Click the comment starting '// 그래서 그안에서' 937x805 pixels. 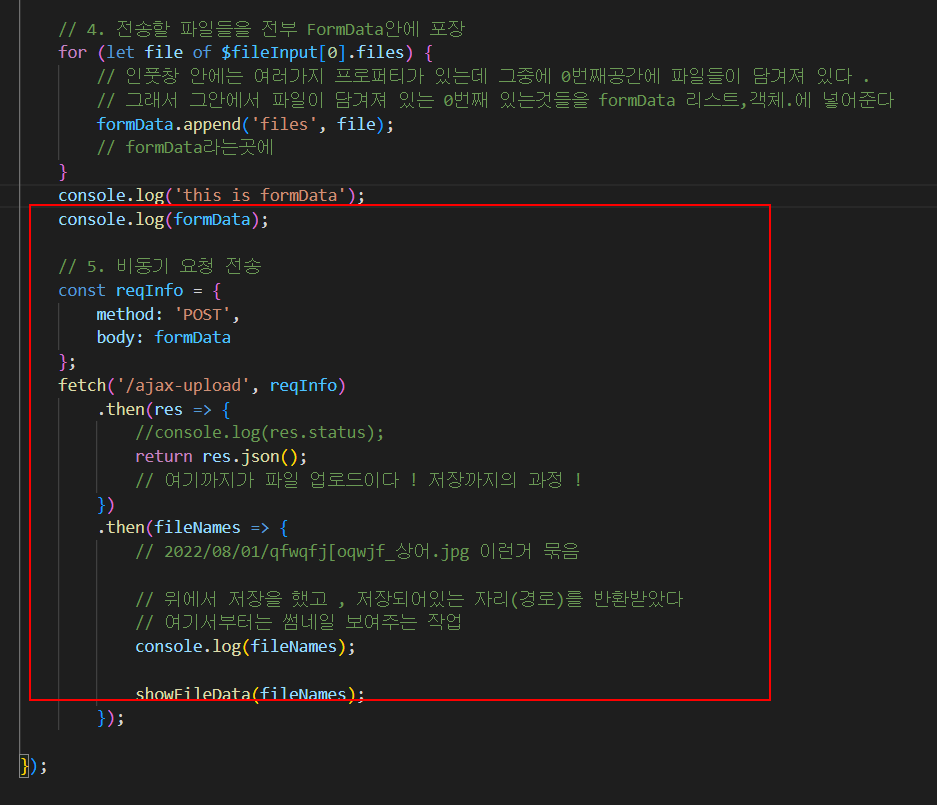pyautogui.click(x=495, y=100)
